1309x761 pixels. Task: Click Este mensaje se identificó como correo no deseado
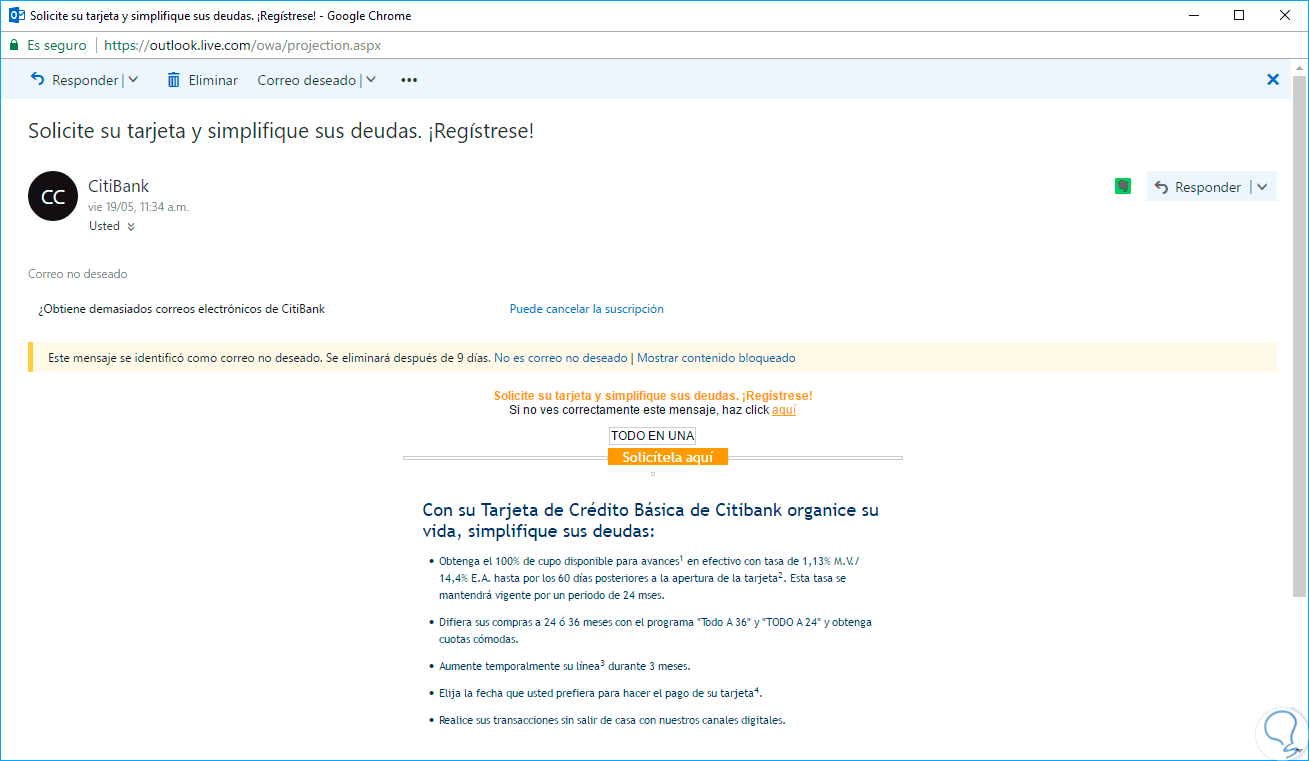pyautogui.click(x=269, y=358)
